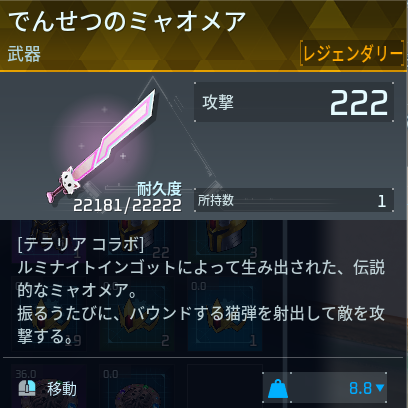Select the bottom slot labeled 36.0
Screen dimensions: 408x408
(x=49, y=386)
